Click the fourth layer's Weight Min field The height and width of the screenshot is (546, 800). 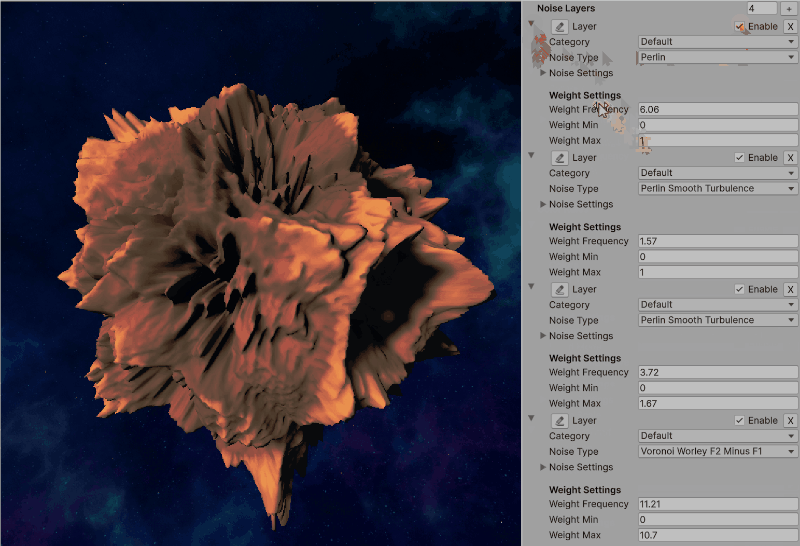(717, 519)
